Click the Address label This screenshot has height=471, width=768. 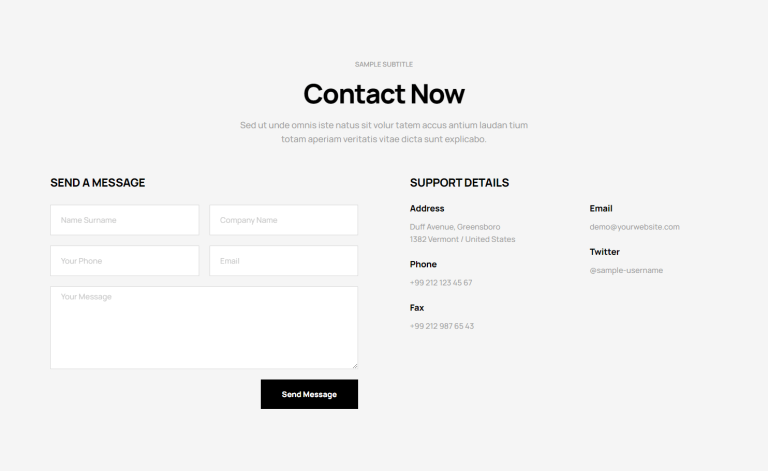pos(427,209)
